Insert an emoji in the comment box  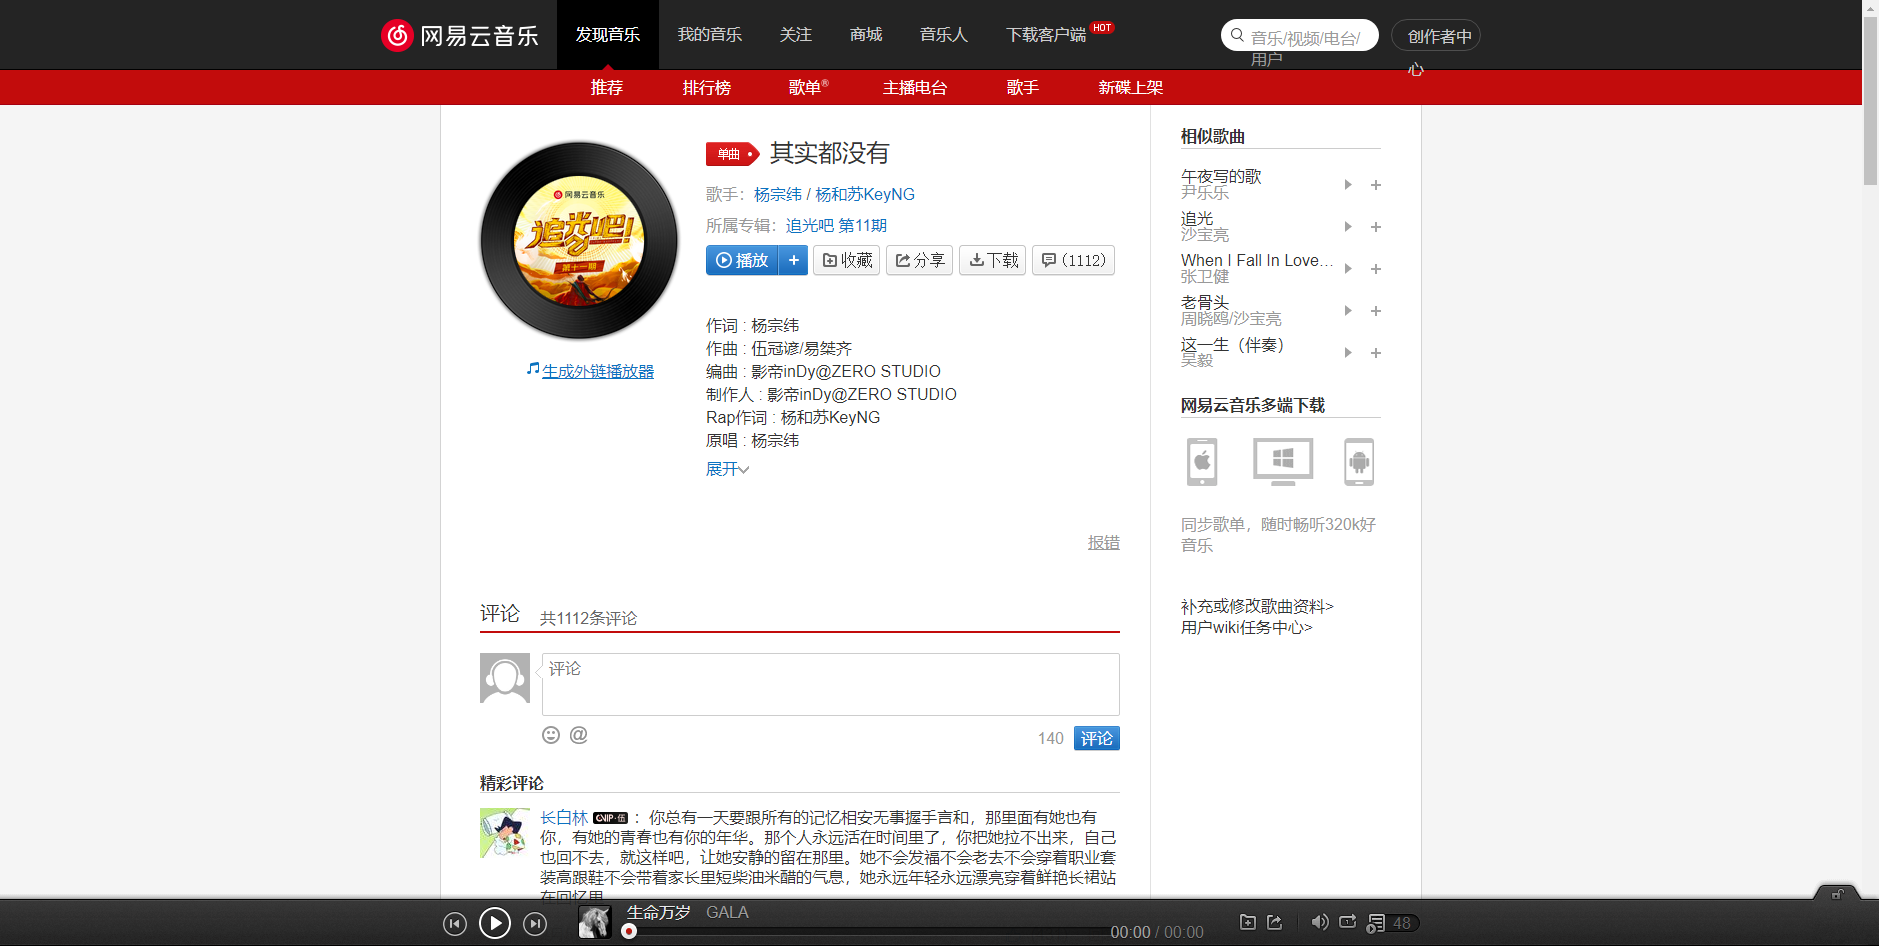(x=551, y=735)
